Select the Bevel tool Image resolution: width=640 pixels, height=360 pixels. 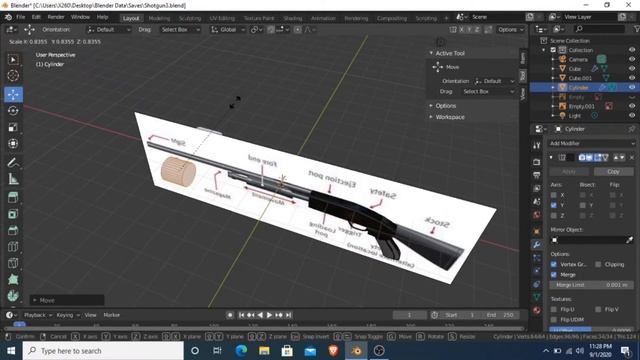point(13,230)
